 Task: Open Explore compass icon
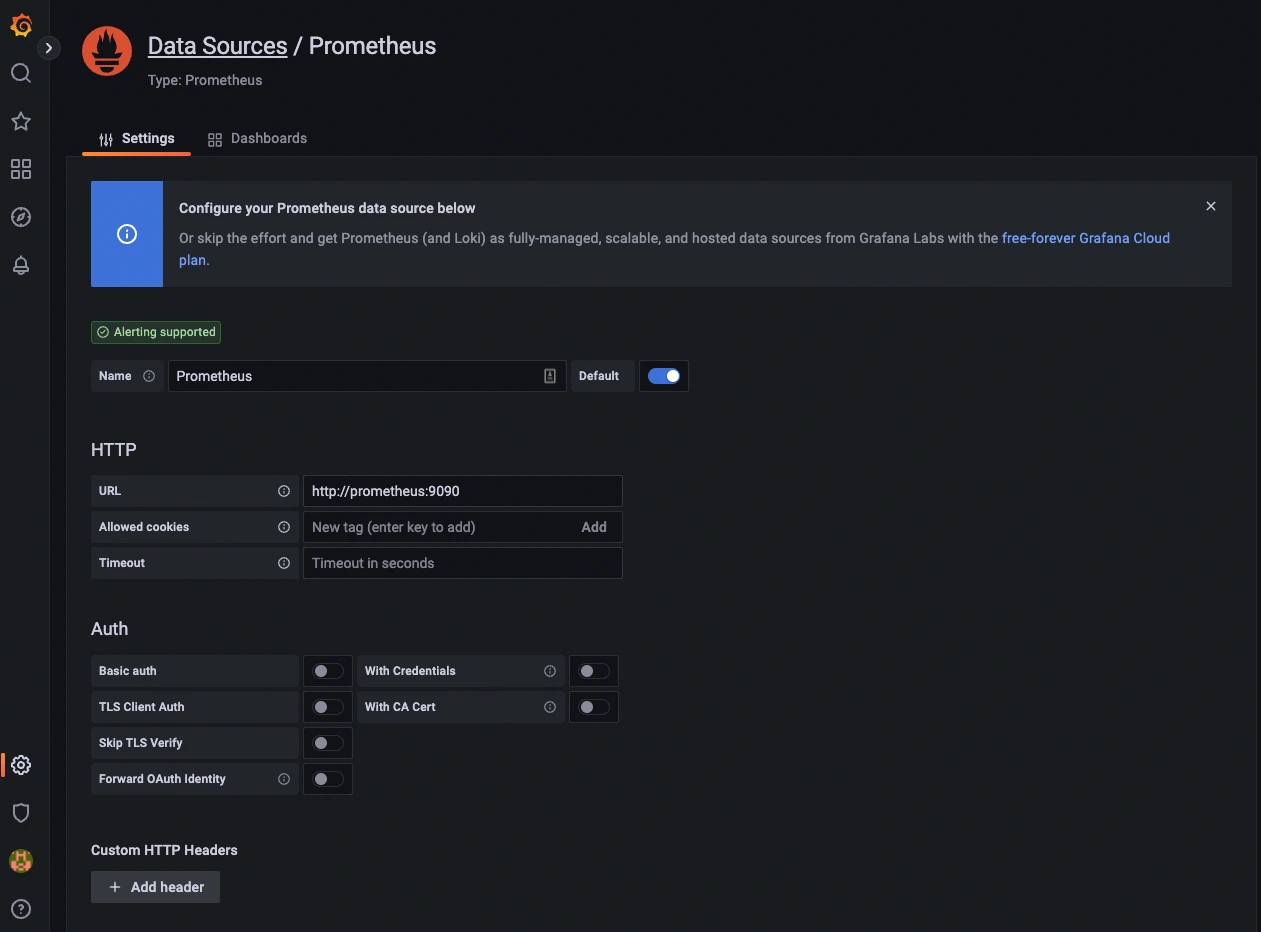click(21, 217)
